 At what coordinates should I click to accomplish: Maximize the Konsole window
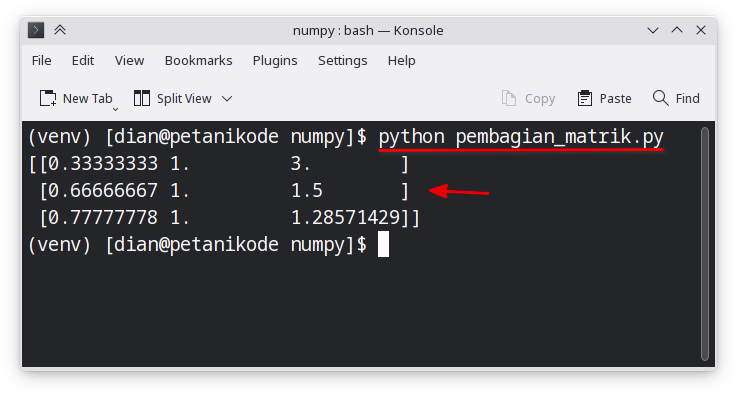(677, 30)
